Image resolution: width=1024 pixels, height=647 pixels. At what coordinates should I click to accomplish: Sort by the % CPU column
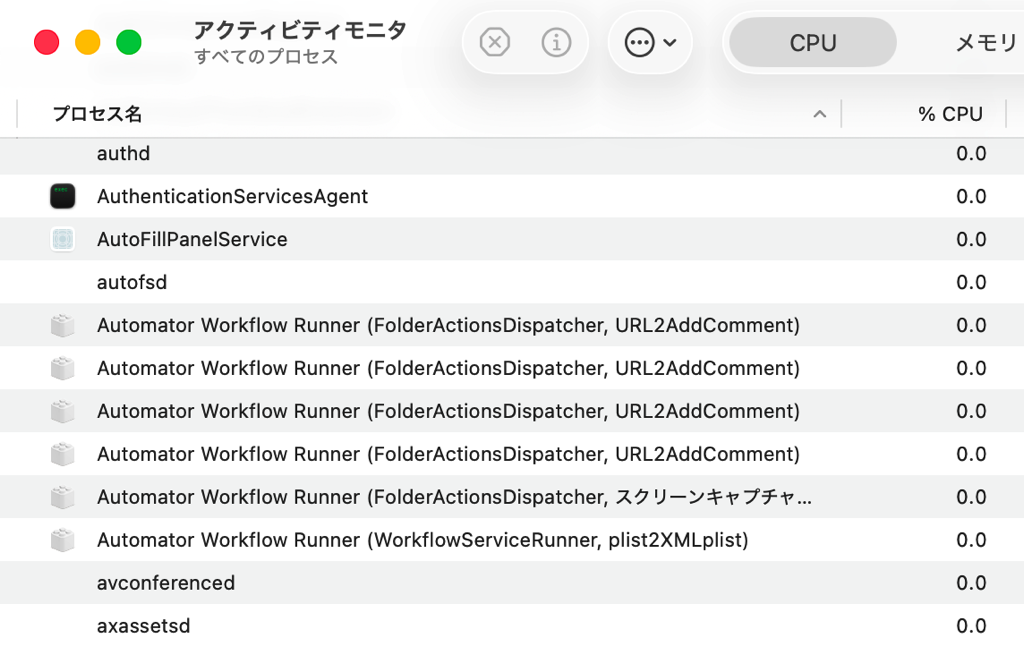pos(949,114)
